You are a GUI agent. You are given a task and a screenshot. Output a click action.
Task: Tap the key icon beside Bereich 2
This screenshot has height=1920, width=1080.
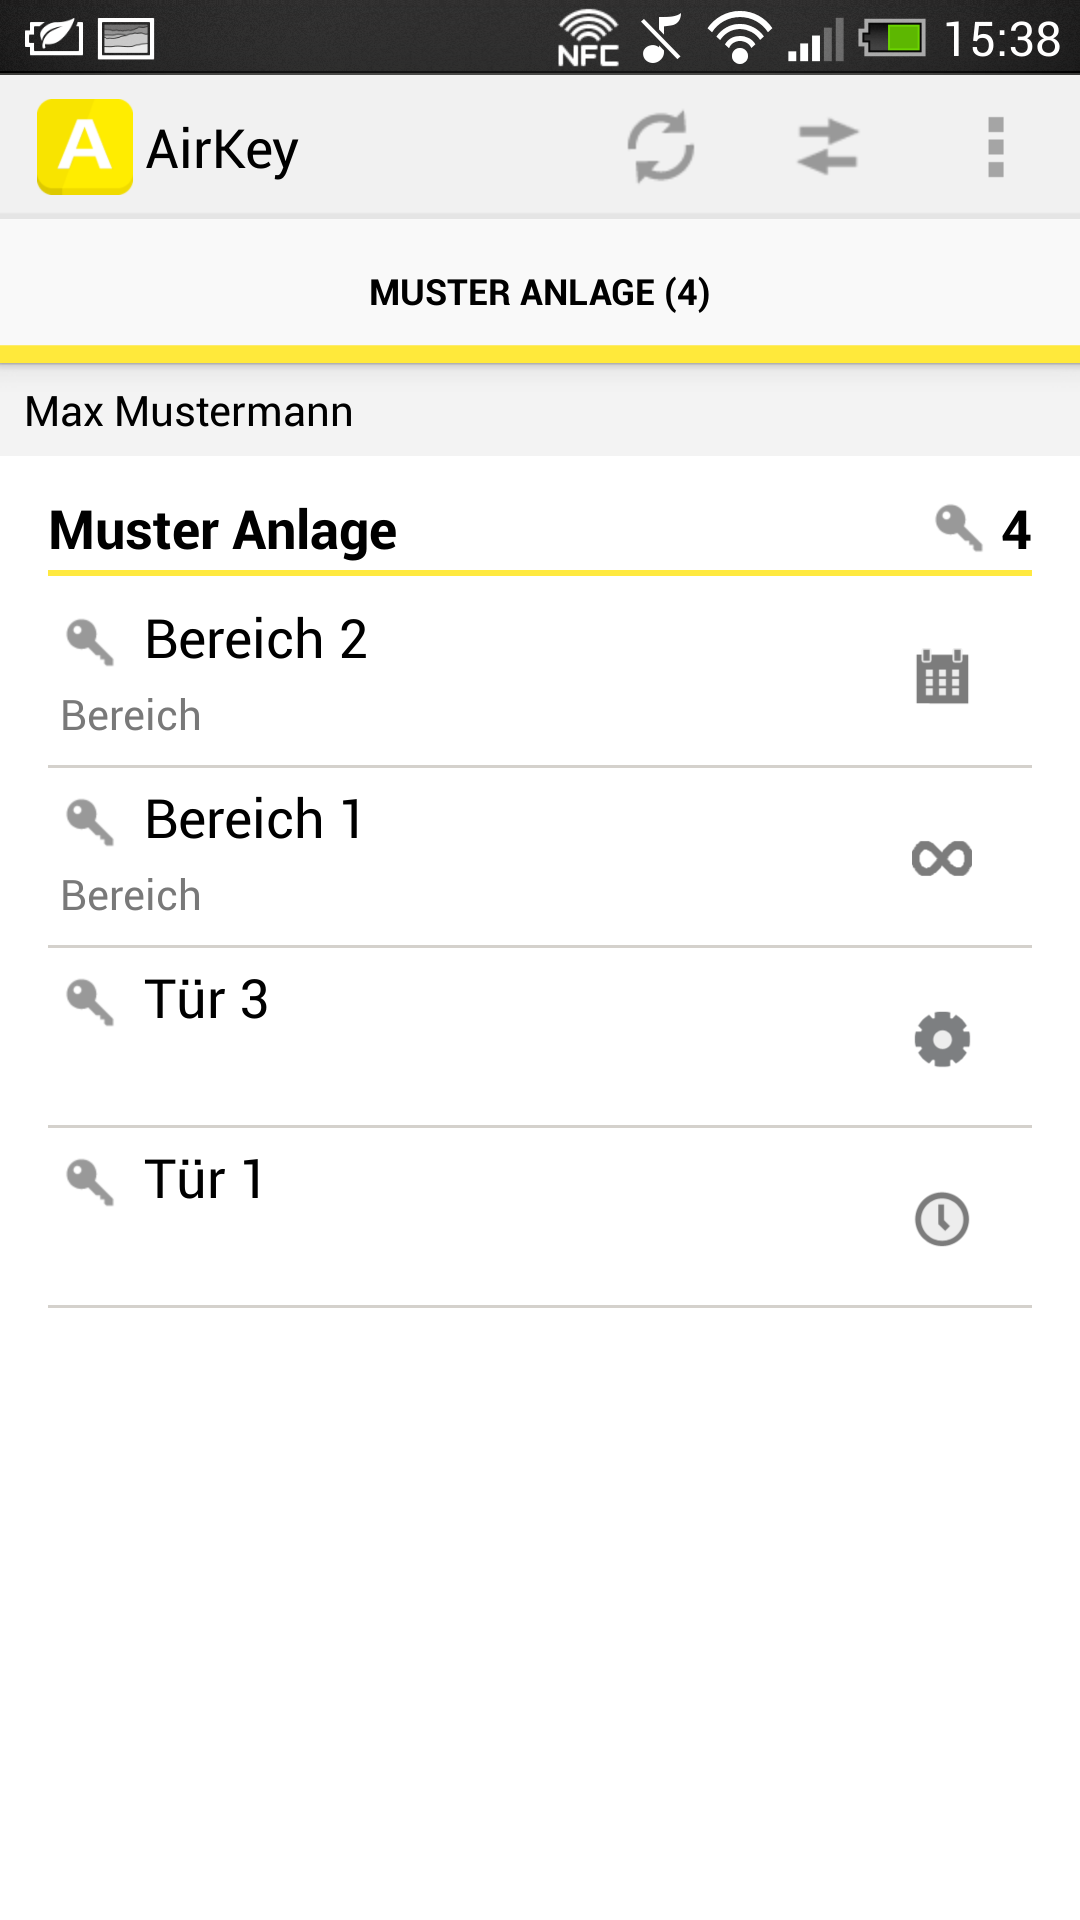point(90,641)
